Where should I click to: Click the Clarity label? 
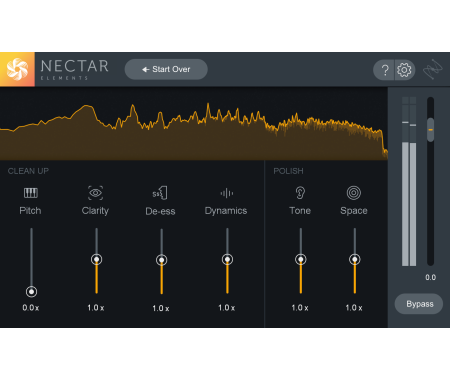click(95, 211)
